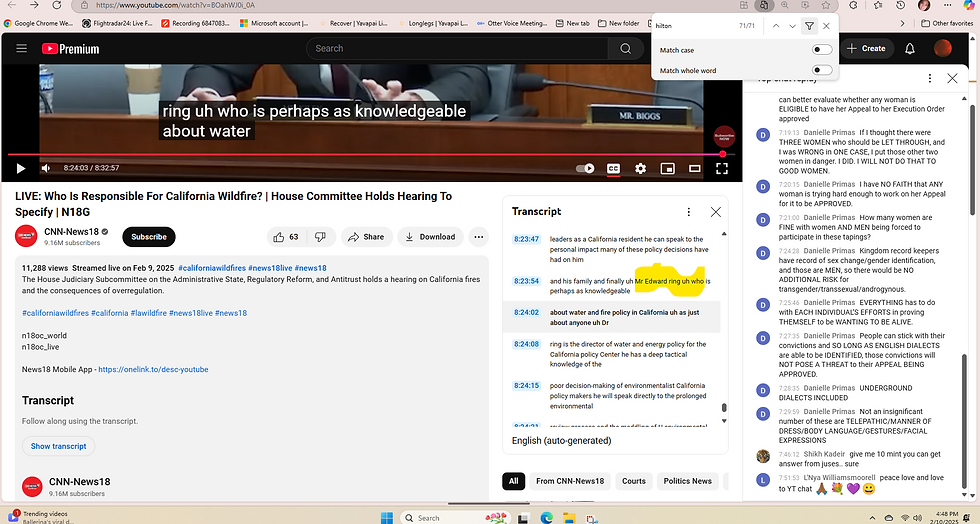This screenshot has width=980, height=524.
Task: Switch to miniplayer mode
Action: coord(668,168)
